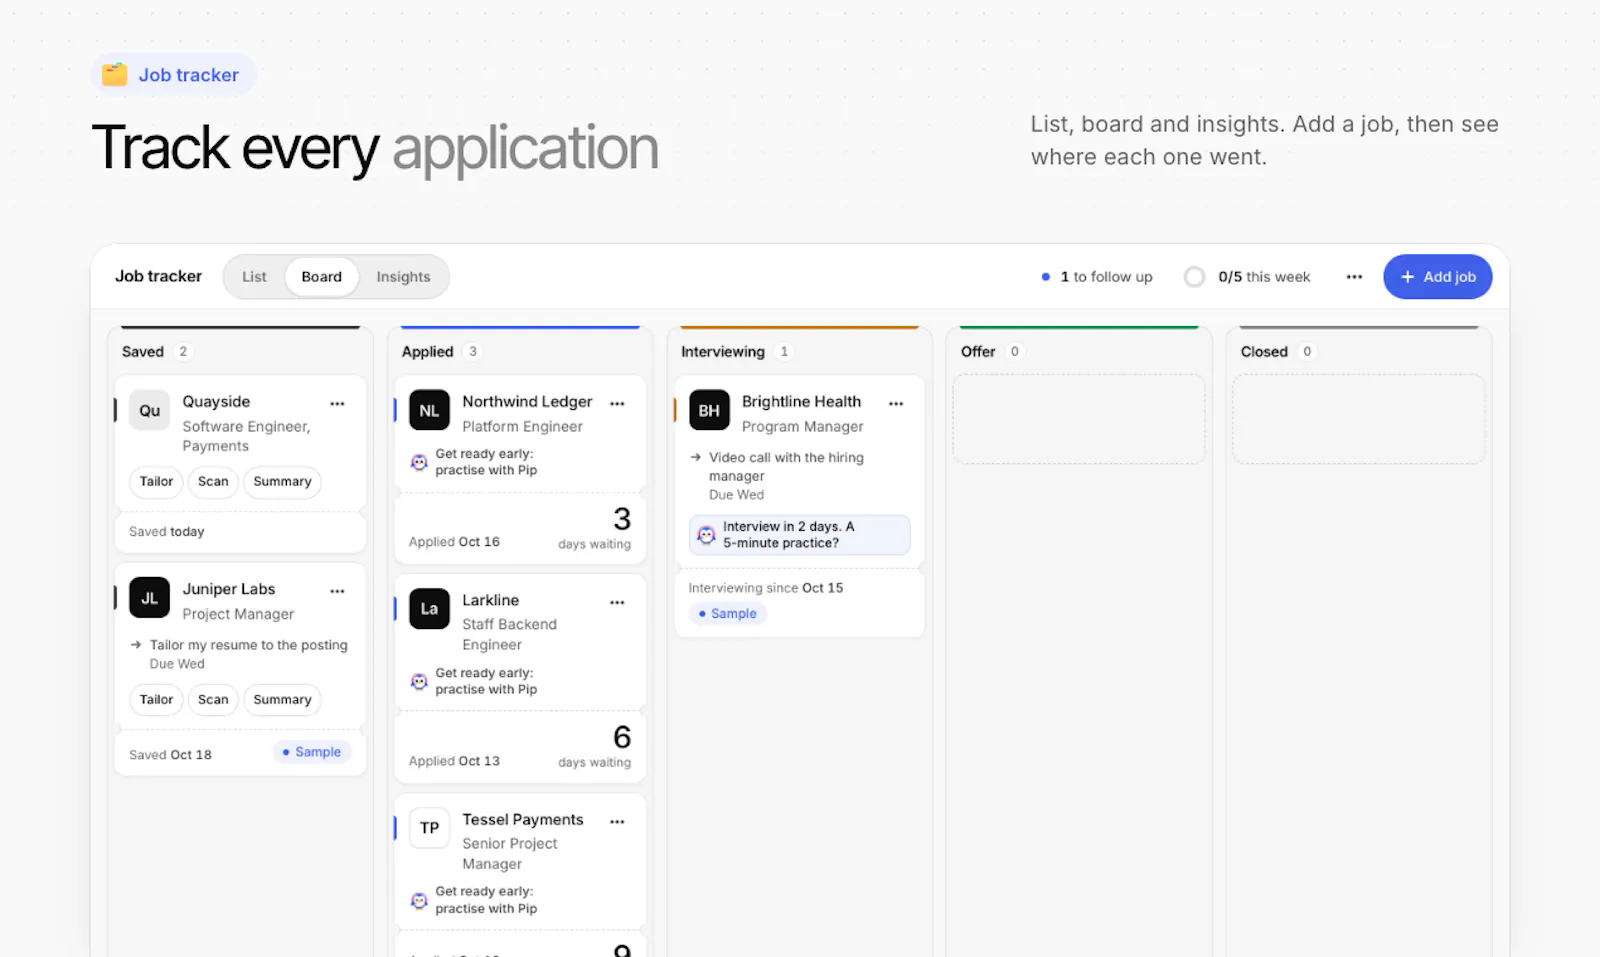Click the NL avatar for Northwind Ledger

tap(429, 410)
